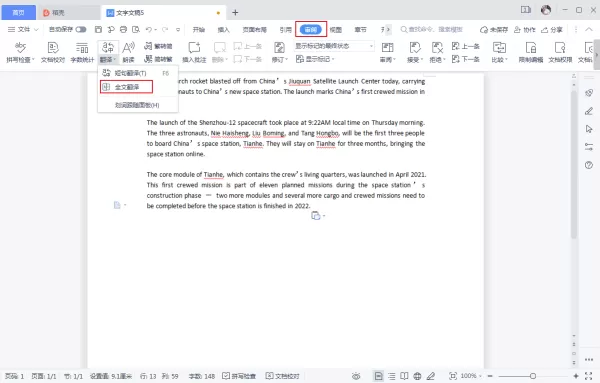
Task: Expand the translate (翻译) dropdown arrow
Action: click(114, 59)
